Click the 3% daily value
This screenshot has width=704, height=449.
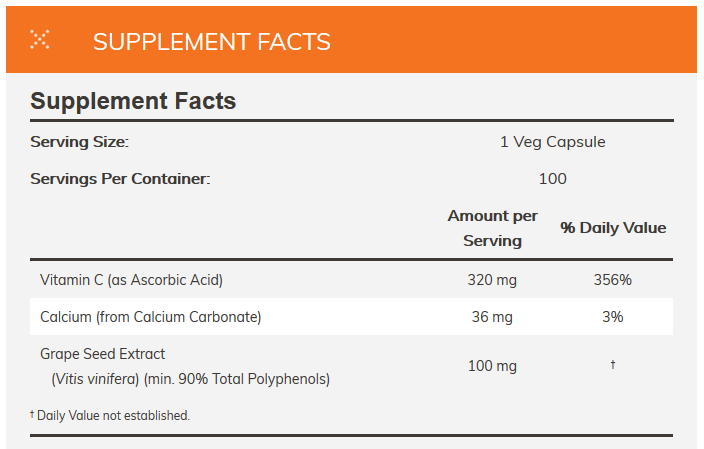click(x=612, y=317)
